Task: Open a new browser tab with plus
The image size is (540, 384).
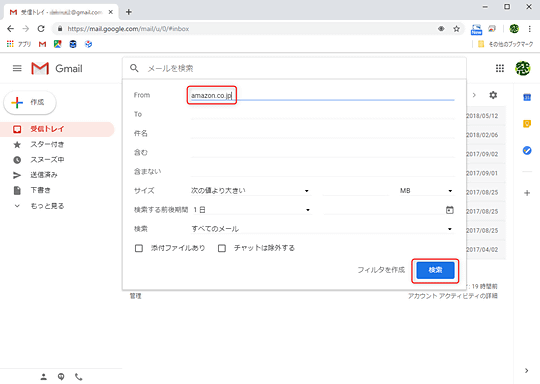Action: tap(129, 12)
